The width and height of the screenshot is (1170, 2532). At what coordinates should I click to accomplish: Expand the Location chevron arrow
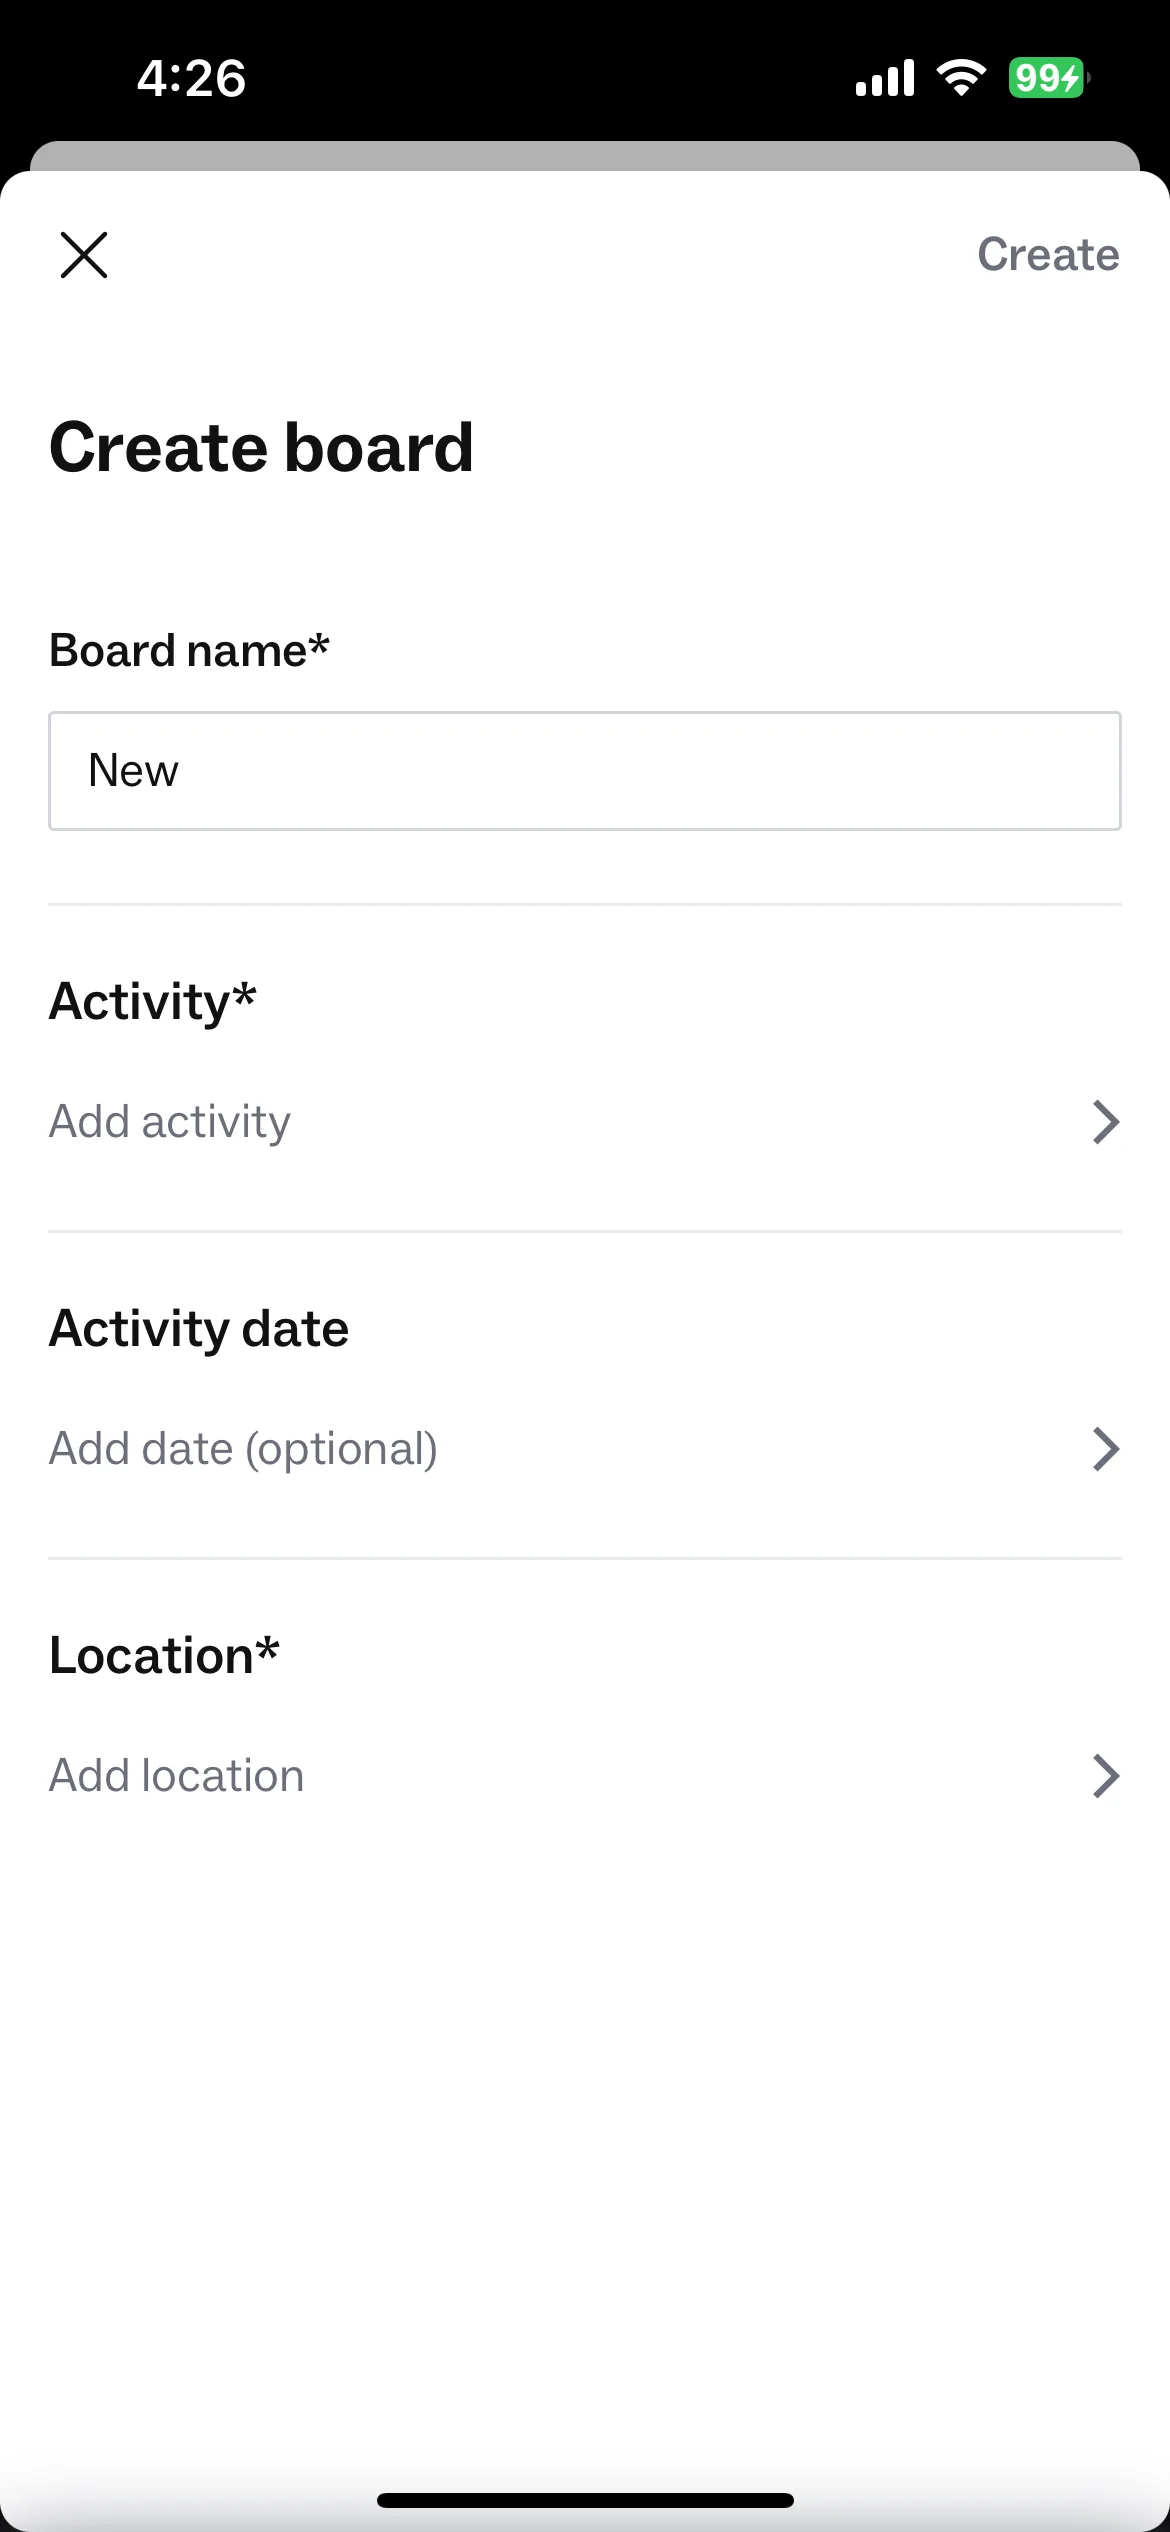(x=1105, y=1776)
